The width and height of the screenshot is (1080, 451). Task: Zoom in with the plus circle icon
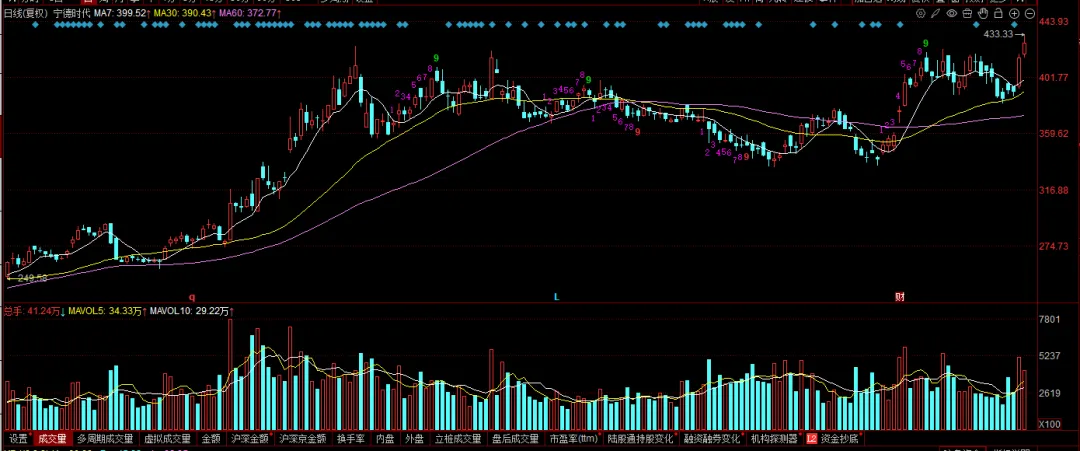point(1015,13)
